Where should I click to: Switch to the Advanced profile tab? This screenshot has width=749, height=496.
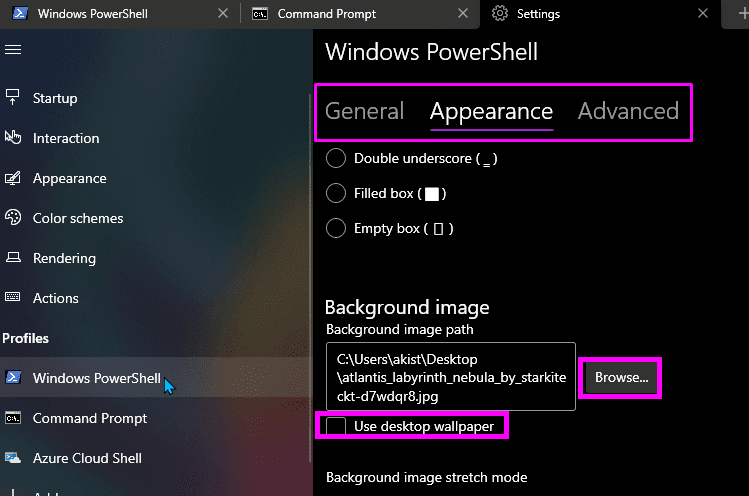[x=628, y=111]
